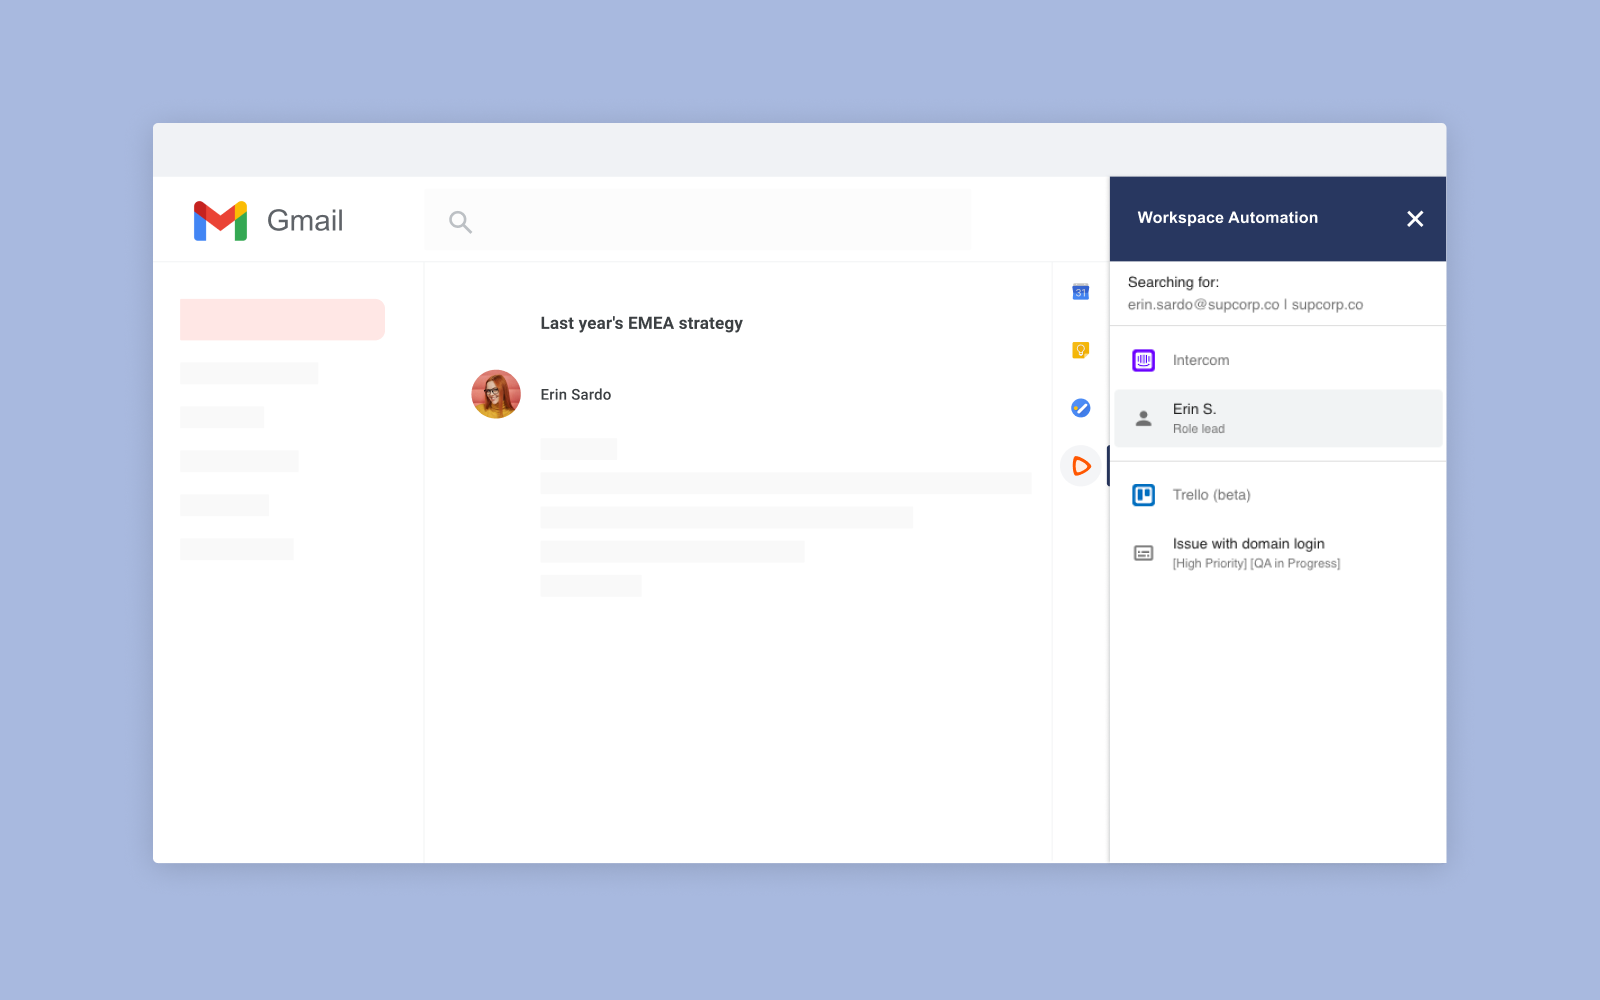
Task: Open Google Keep lightbulb icon
Action: 1081,350
